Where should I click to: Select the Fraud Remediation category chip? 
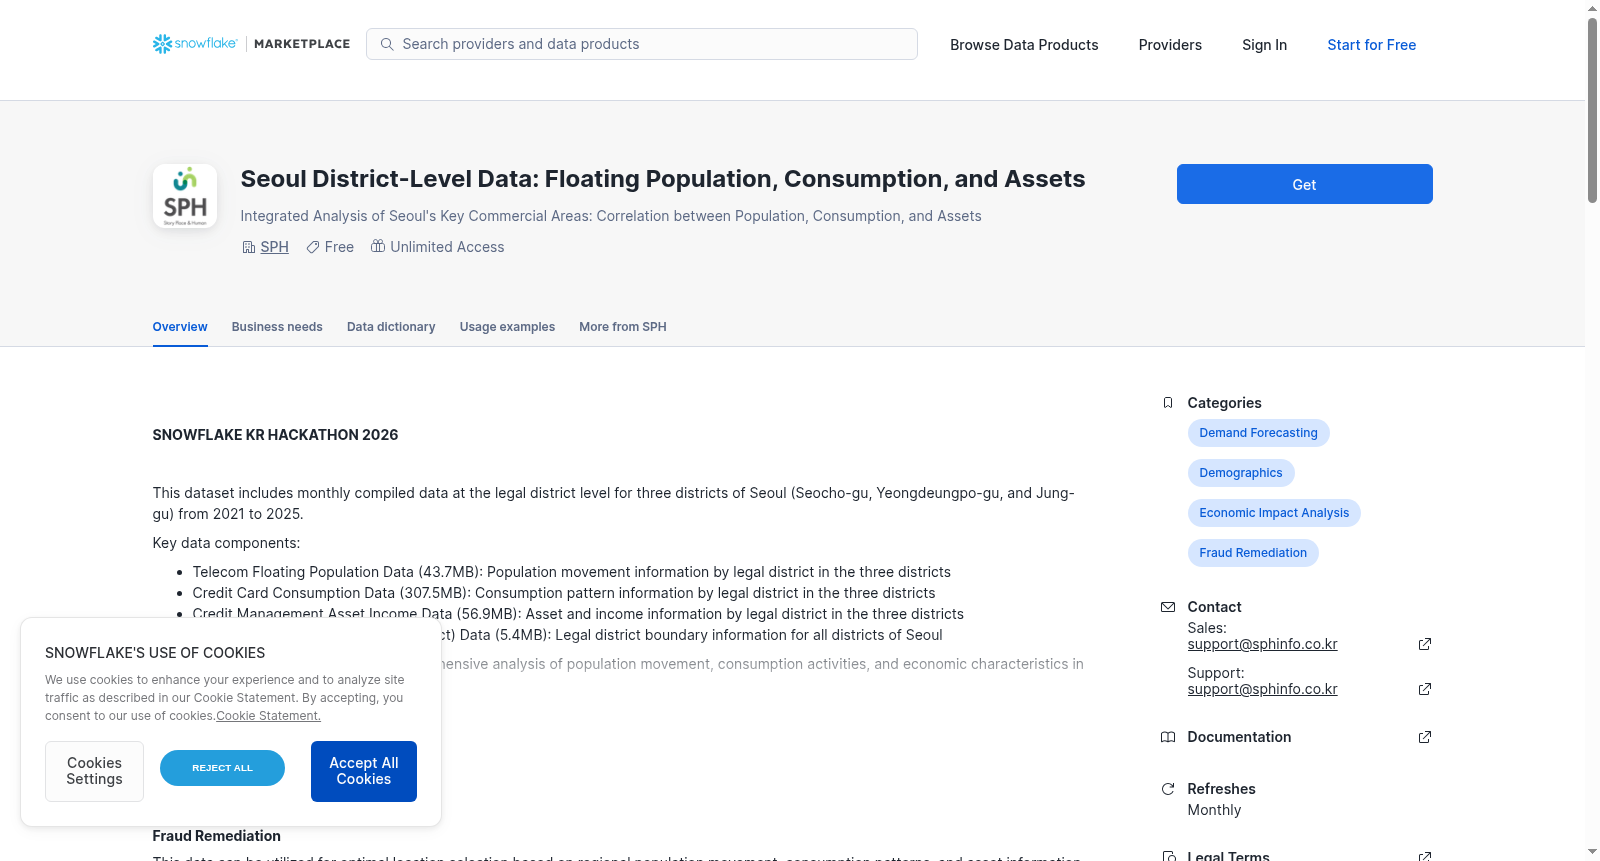1253,553
